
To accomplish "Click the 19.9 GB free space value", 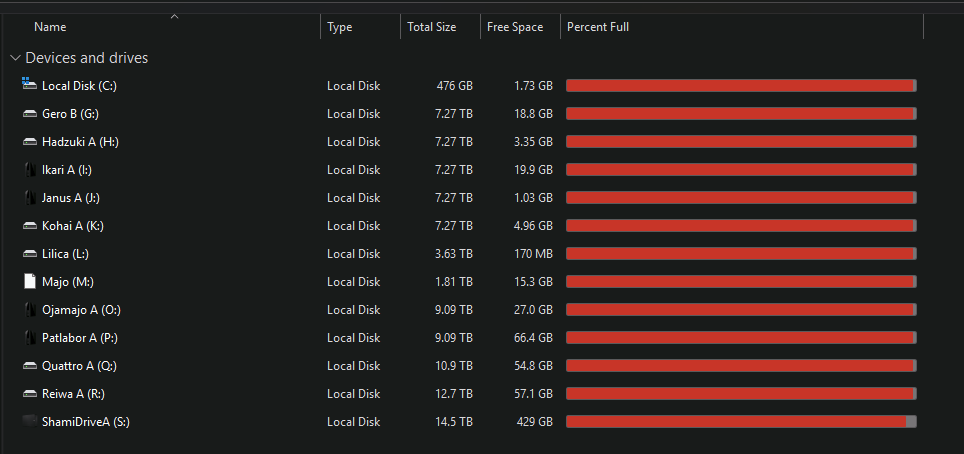I will (533, 170).
